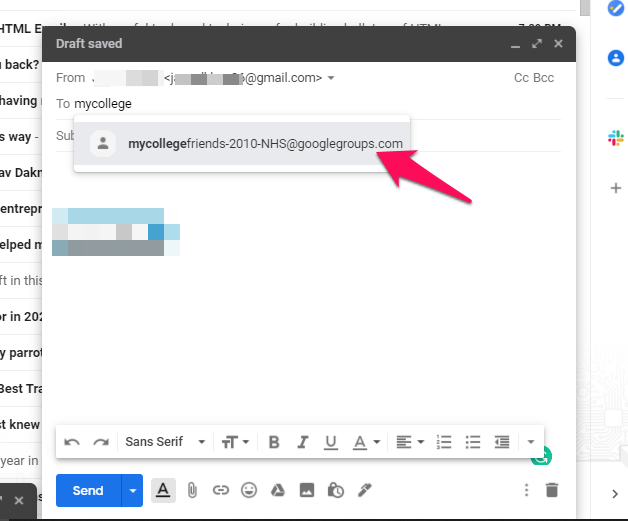Select the mycollegefriends-2010-NHS@googlegroups.com suggestion
Screen dimensions: 628x521
tap(242, 143)
